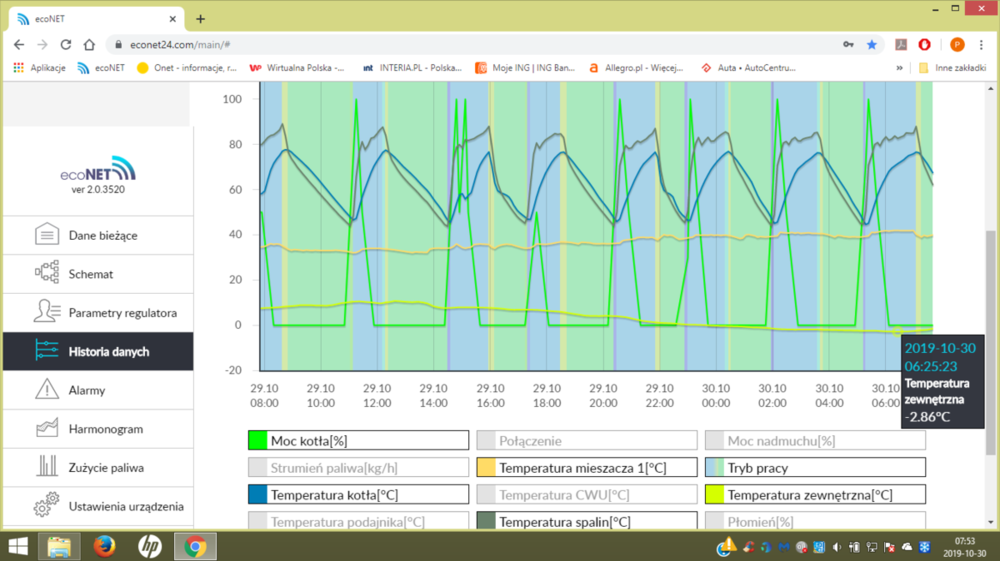Select Harmonogram in the sidebar
The height and width of the screenshot is (561, 1000).
point(105,429)
